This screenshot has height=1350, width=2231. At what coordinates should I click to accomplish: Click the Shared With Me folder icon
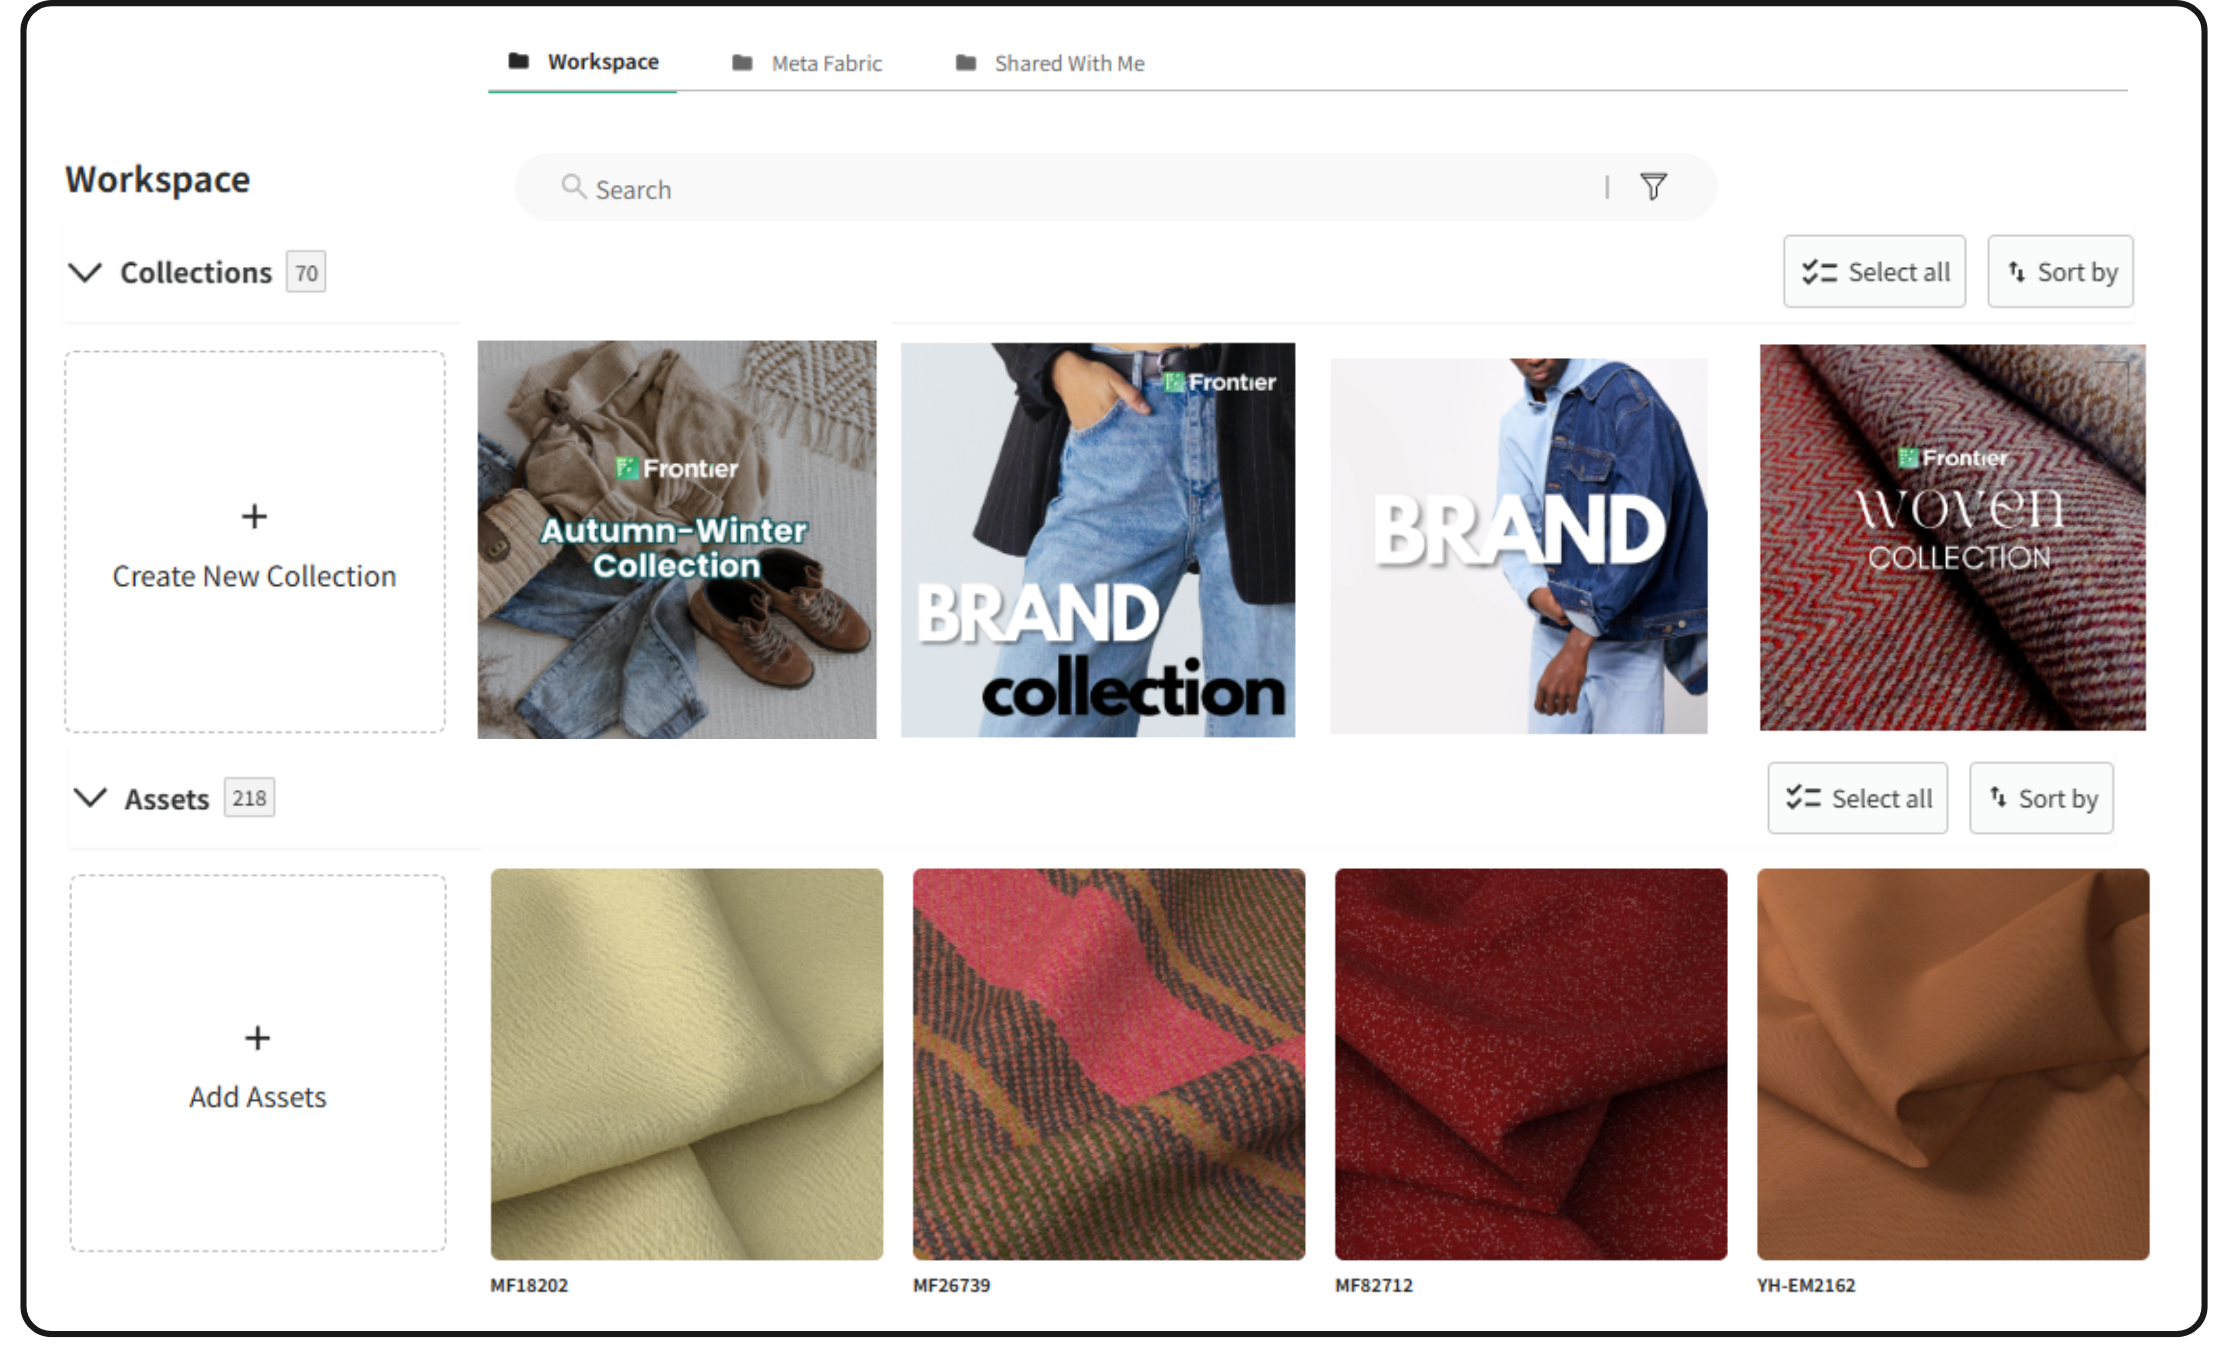coord(966,63)
